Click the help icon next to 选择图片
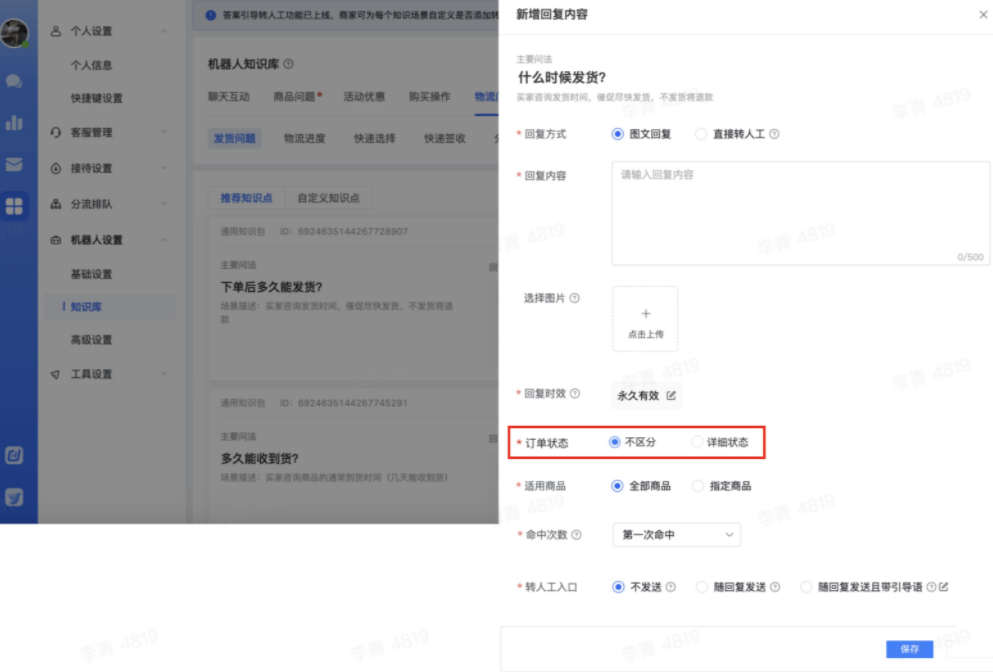This screenshot has height=672, width=993. click(574, 298)
